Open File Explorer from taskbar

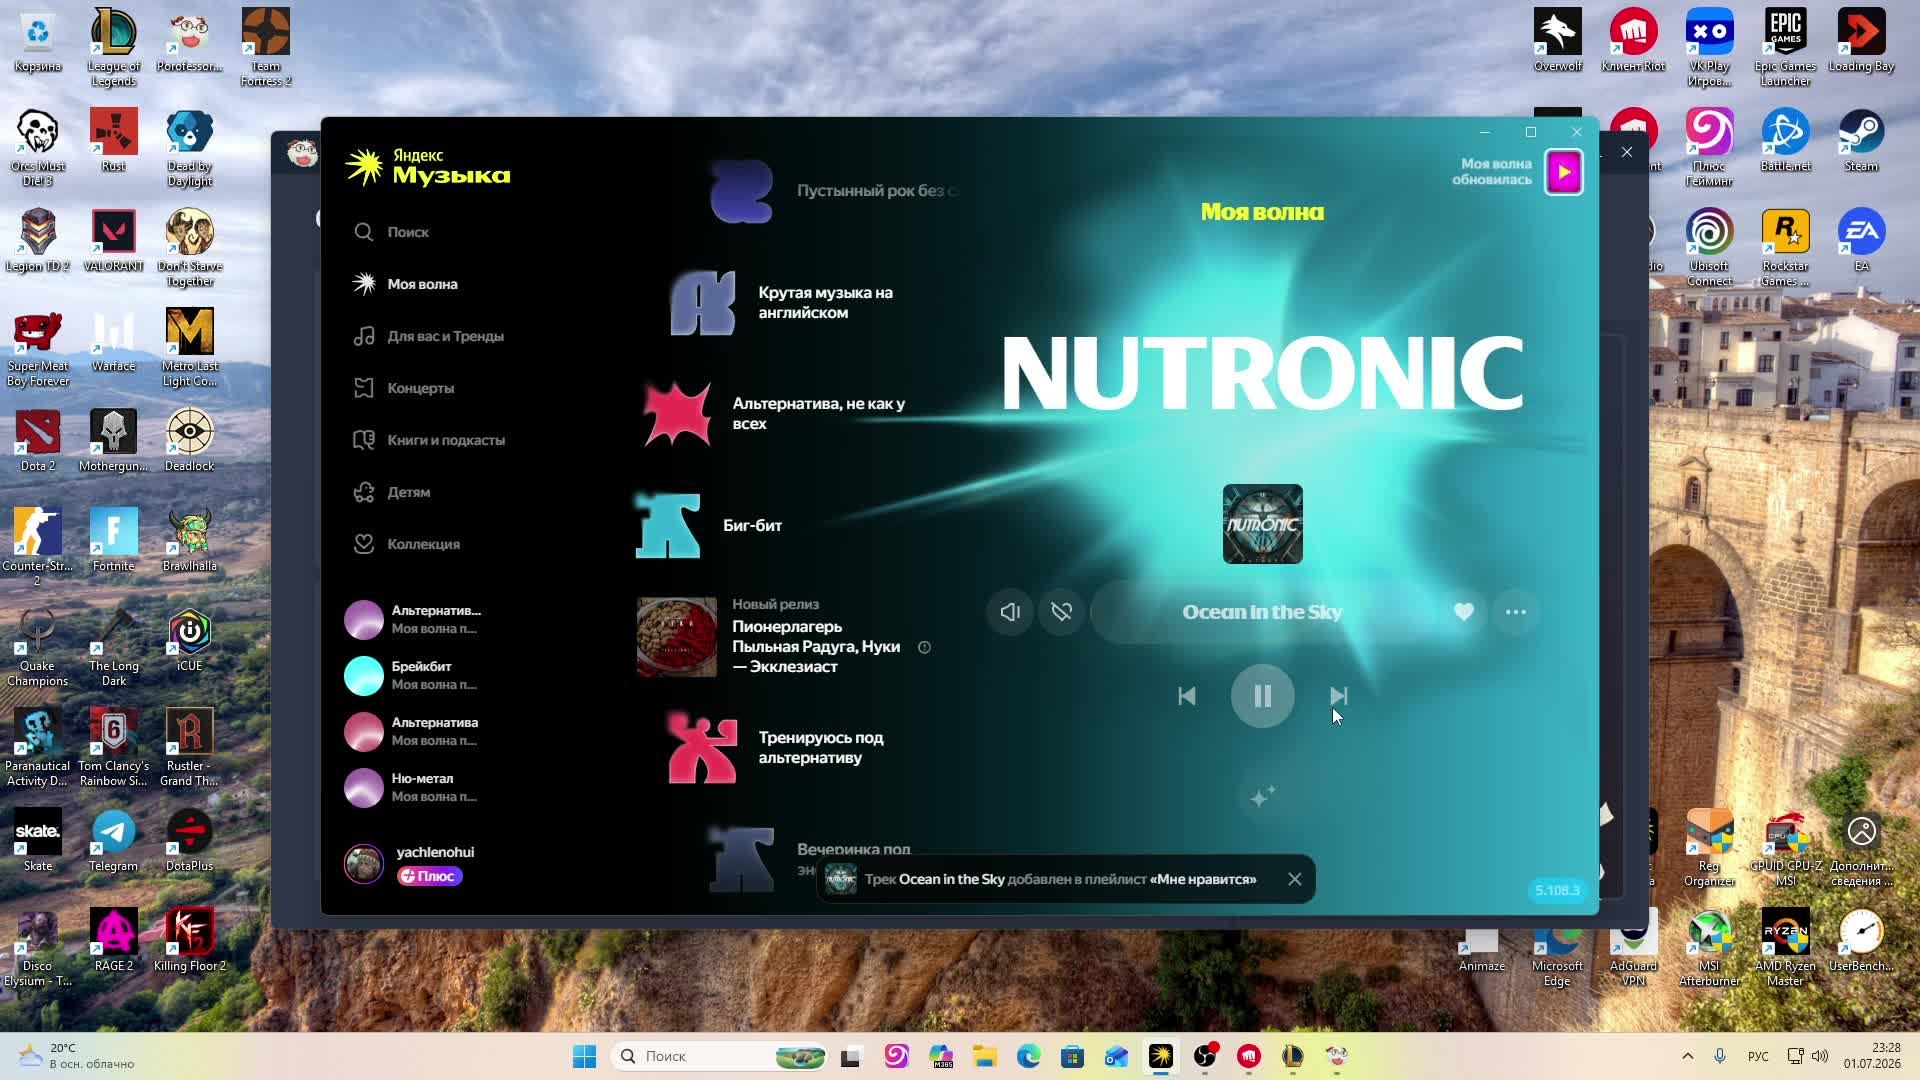tap(984, 1056)
